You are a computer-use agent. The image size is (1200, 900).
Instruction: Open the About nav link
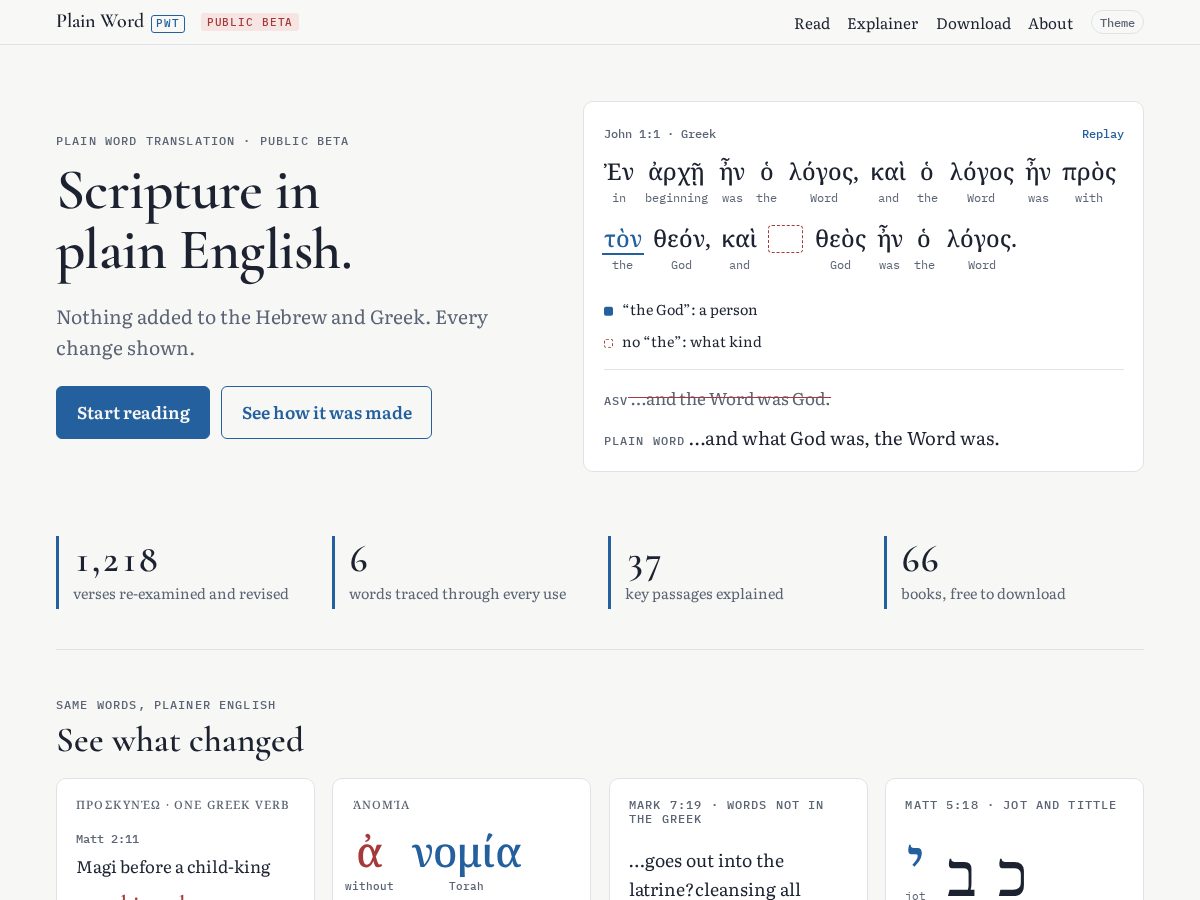1050,23
